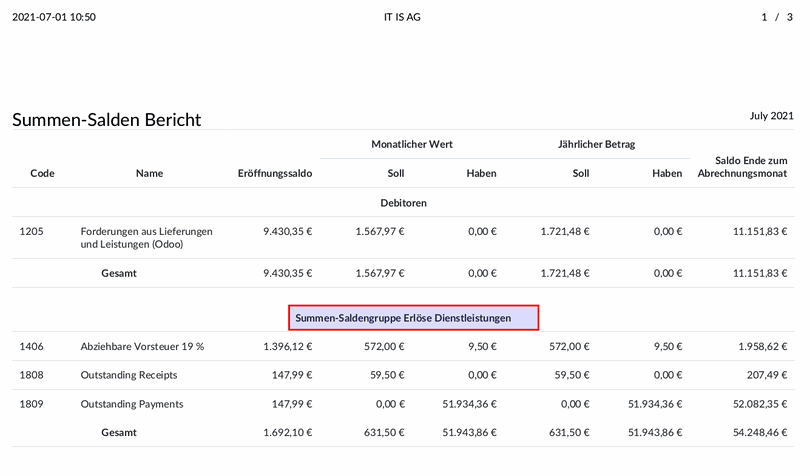Viewport: 810px width, 476px height.
Task: Click account code 1205
Action: (x=32, y=231)
